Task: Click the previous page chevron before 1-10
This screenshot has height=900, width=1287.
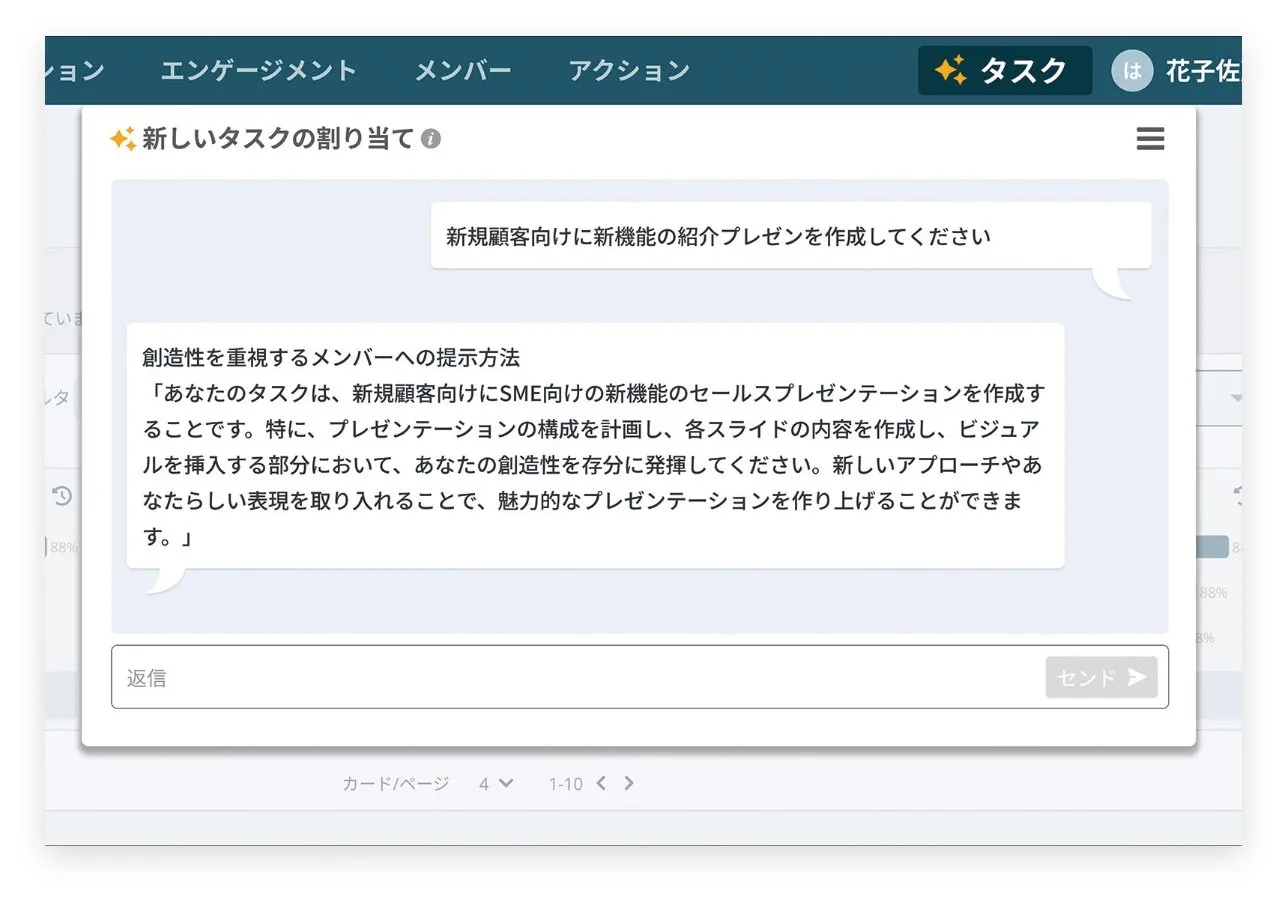Action: coord(600,784)
